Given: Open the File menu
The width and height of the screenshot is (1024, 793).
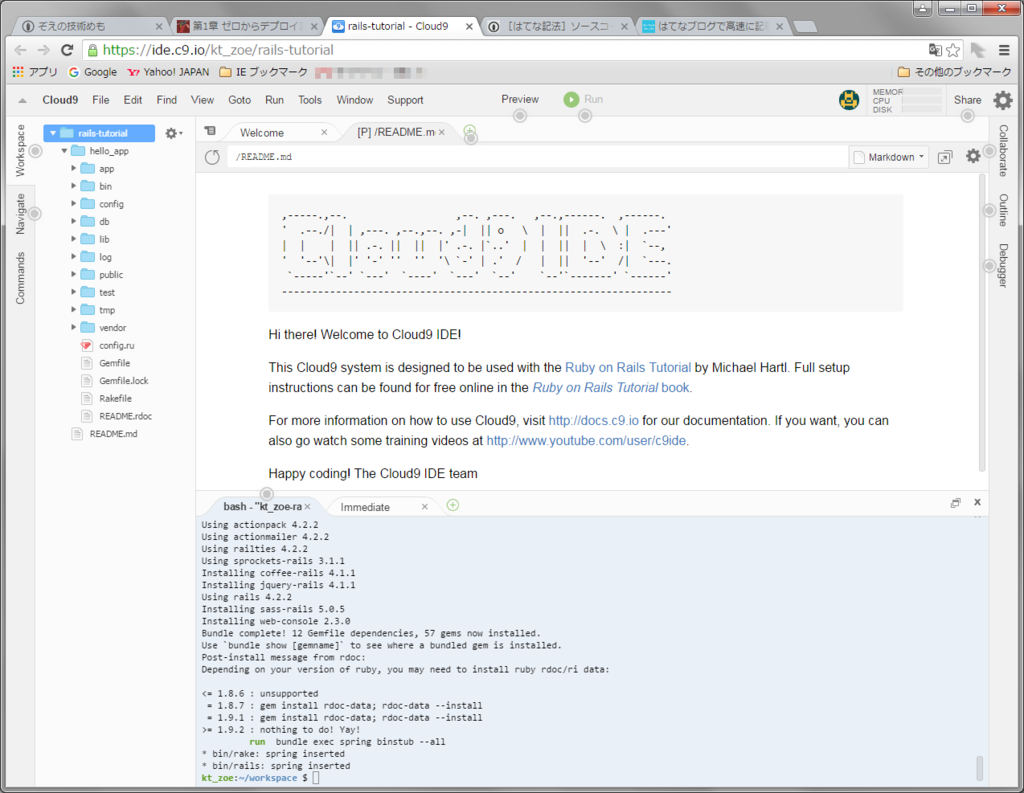Looking at the screenshot, I should [x=101, y=100].
